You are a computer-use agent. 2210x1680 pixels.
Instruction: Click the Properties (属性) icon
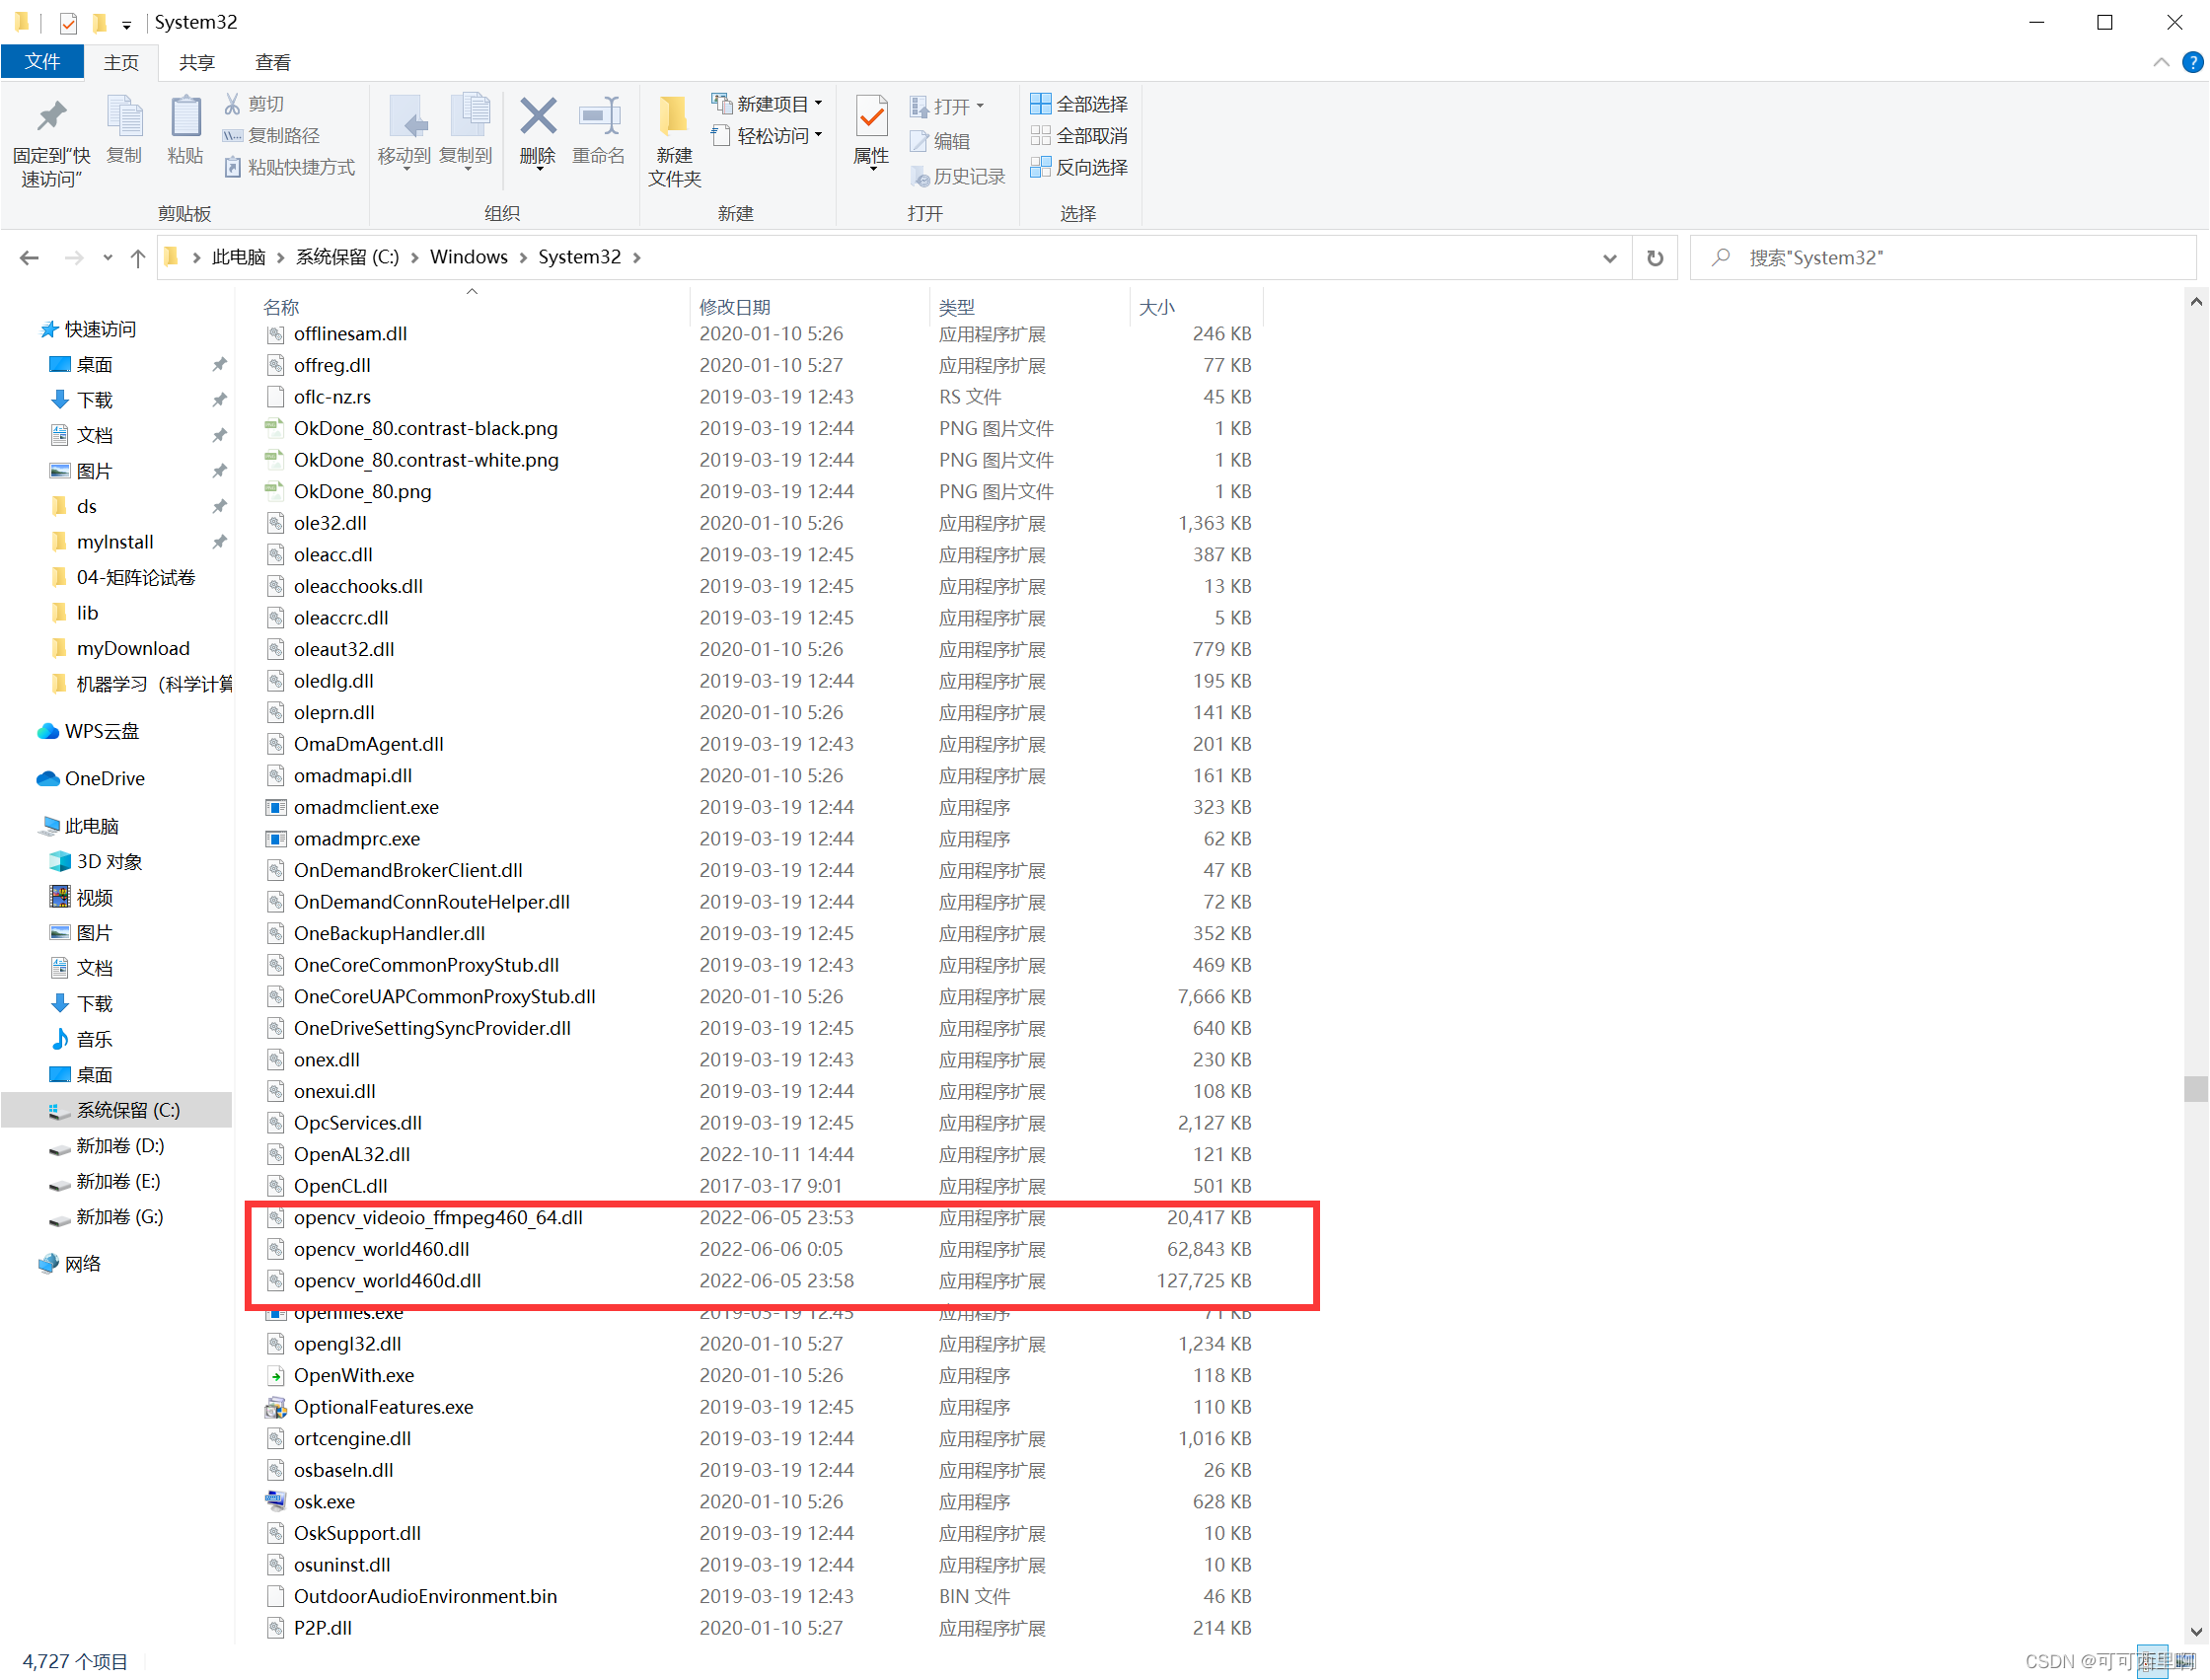pyautogui.click(x=871, y=118)
